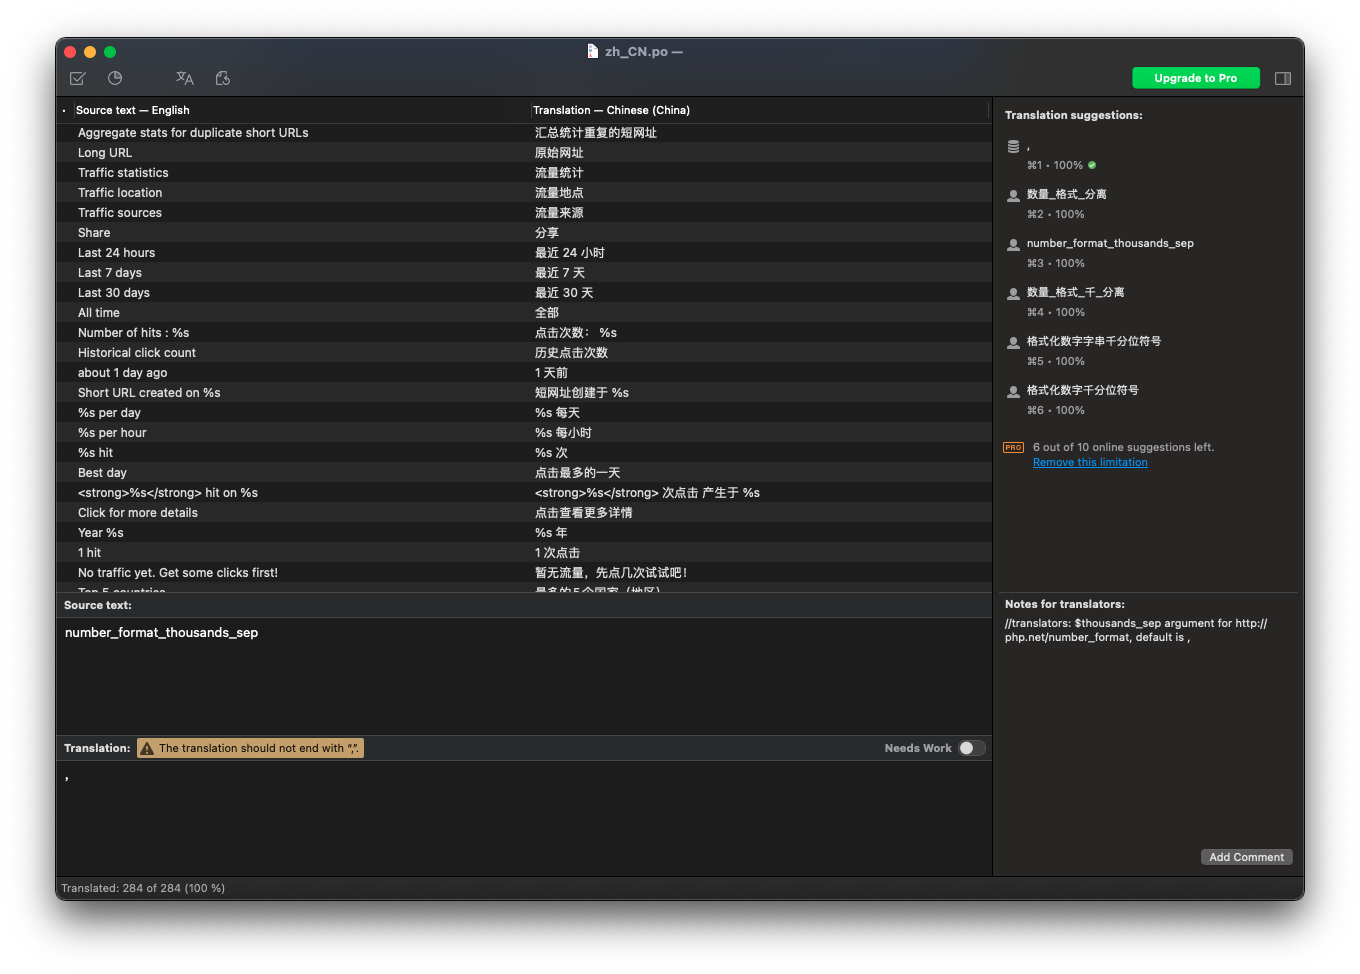Screen dimensions: 1360x974
Task: Click the status dot column header
Action: click(x=64, y=110)
